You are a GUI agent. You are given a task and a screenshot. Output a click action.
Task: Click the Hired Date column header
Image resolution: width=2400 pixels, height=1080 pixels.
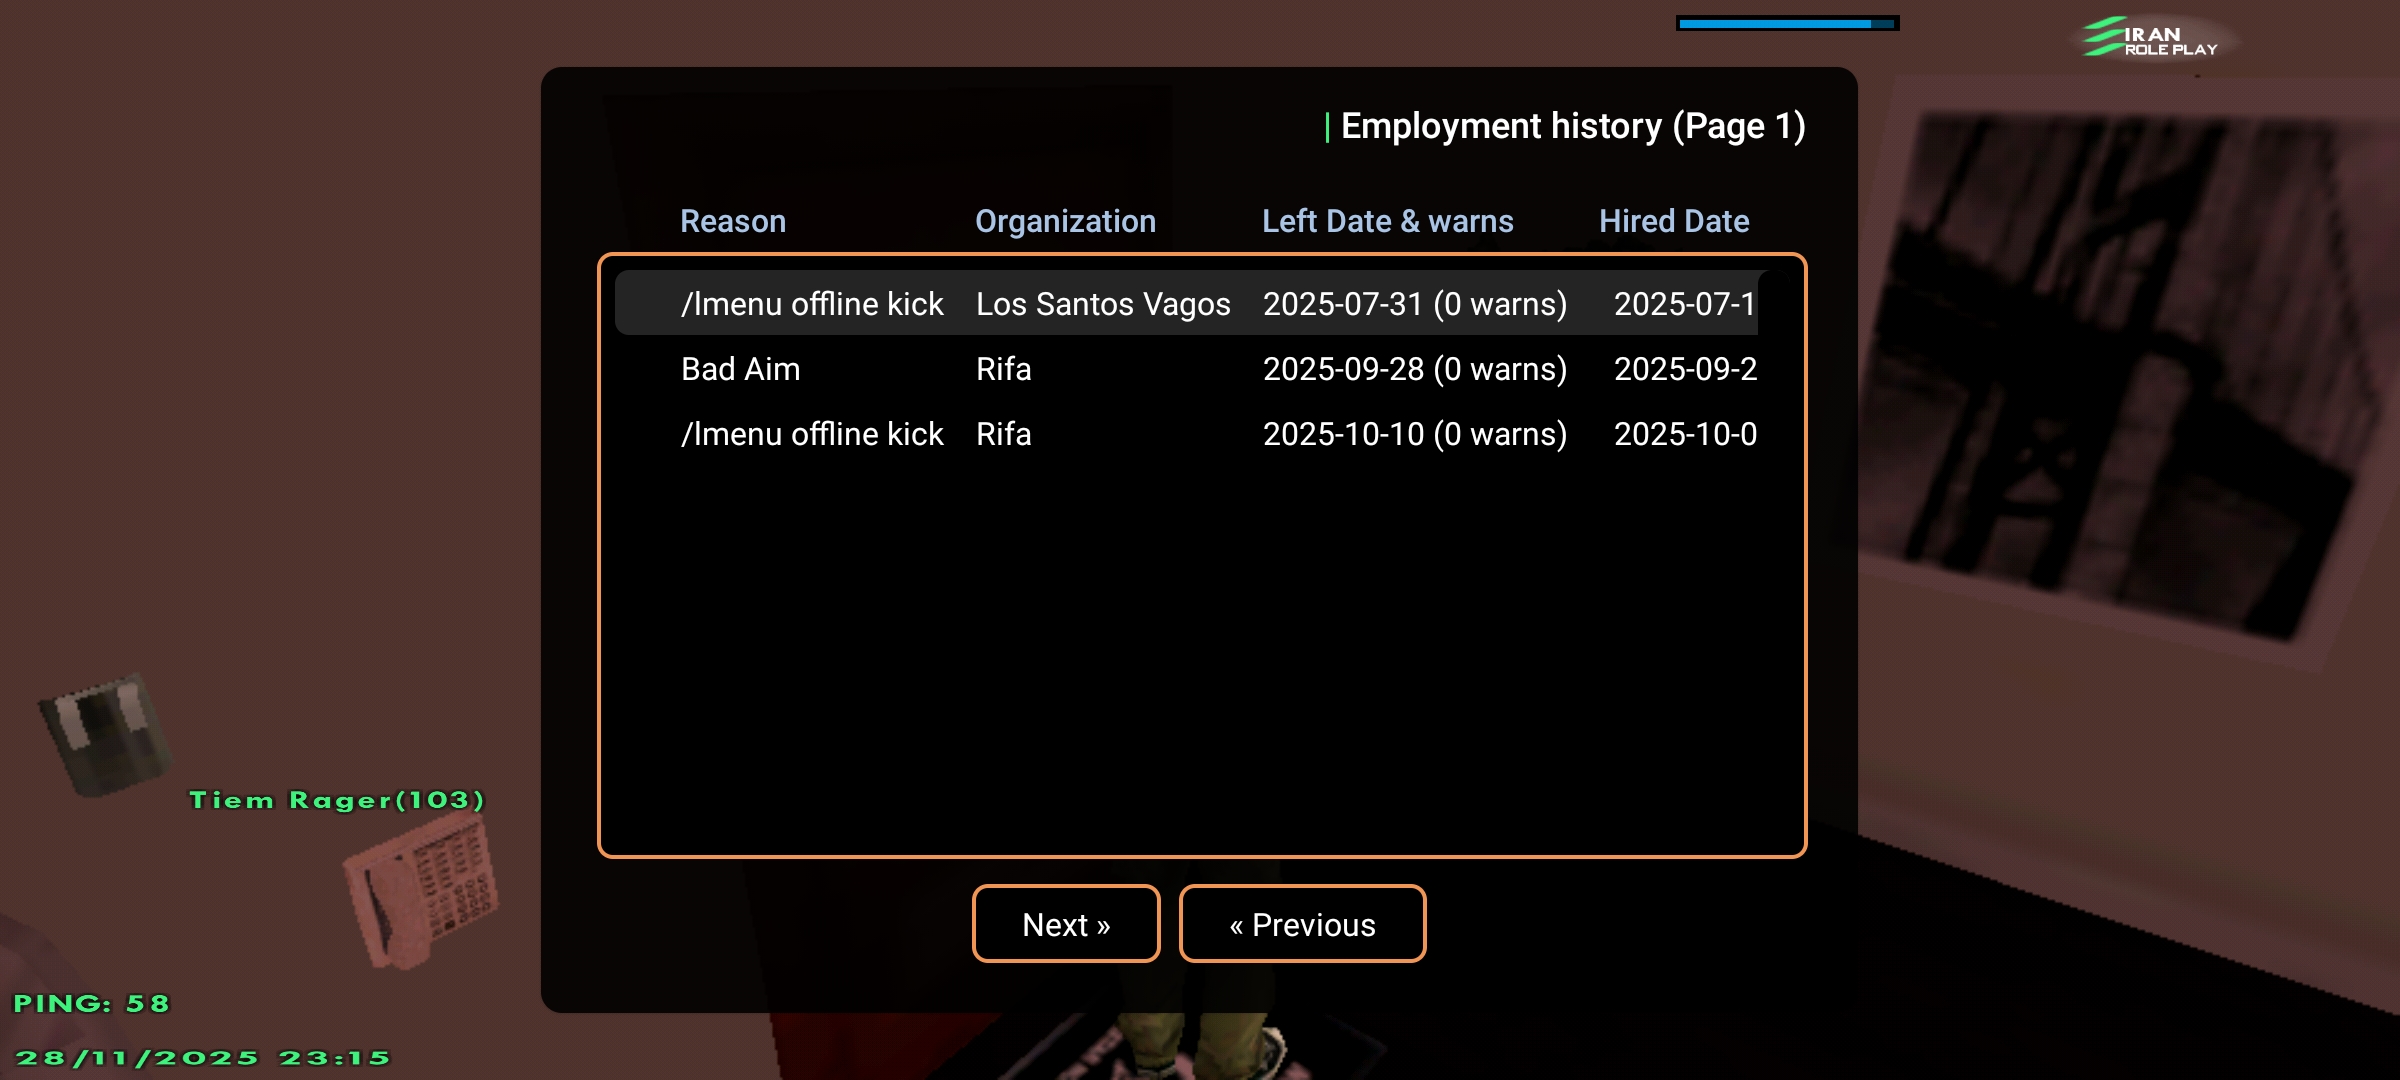(1673, 221)
